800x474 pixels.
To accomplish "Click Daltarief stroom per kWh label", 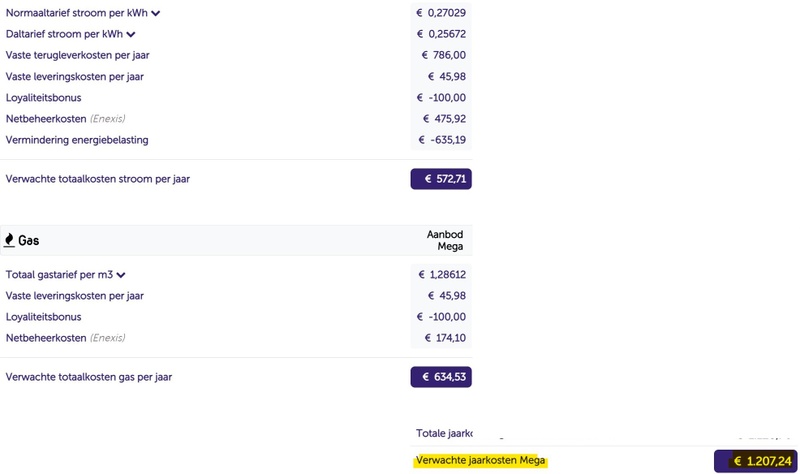I will 64,34.
